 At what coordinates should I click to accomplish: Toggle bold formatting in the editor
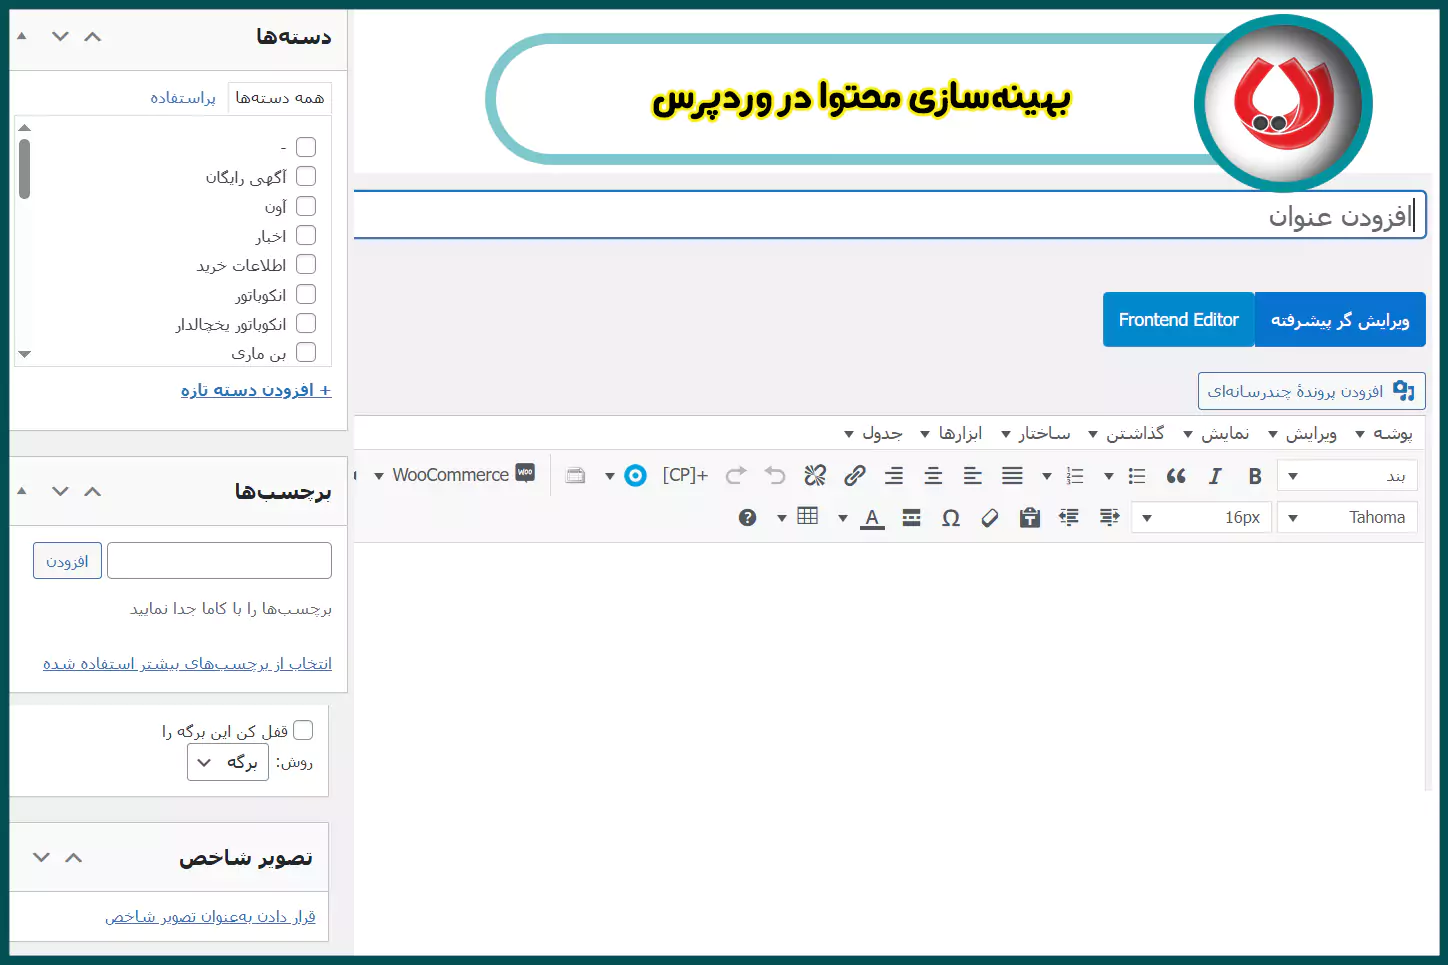coord(1255,476)
